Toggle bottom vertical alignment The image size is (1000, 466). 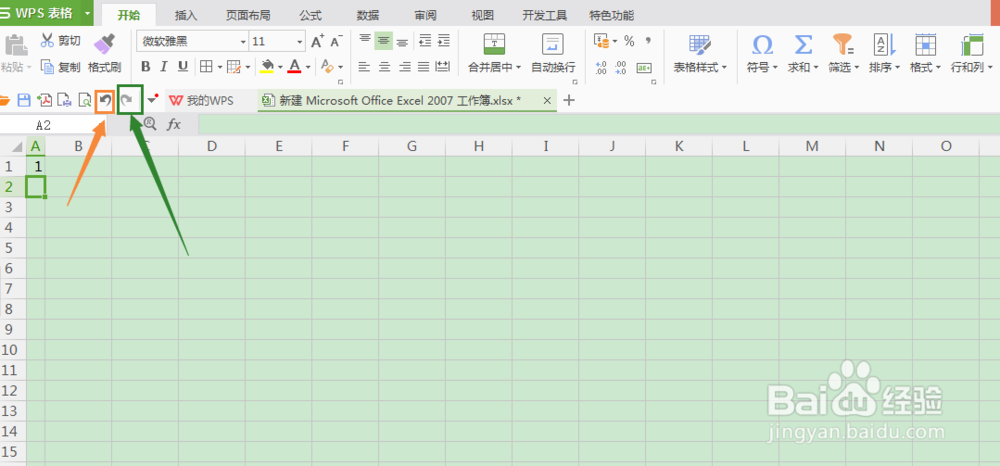pyautogui.click(x=402, y=41)
